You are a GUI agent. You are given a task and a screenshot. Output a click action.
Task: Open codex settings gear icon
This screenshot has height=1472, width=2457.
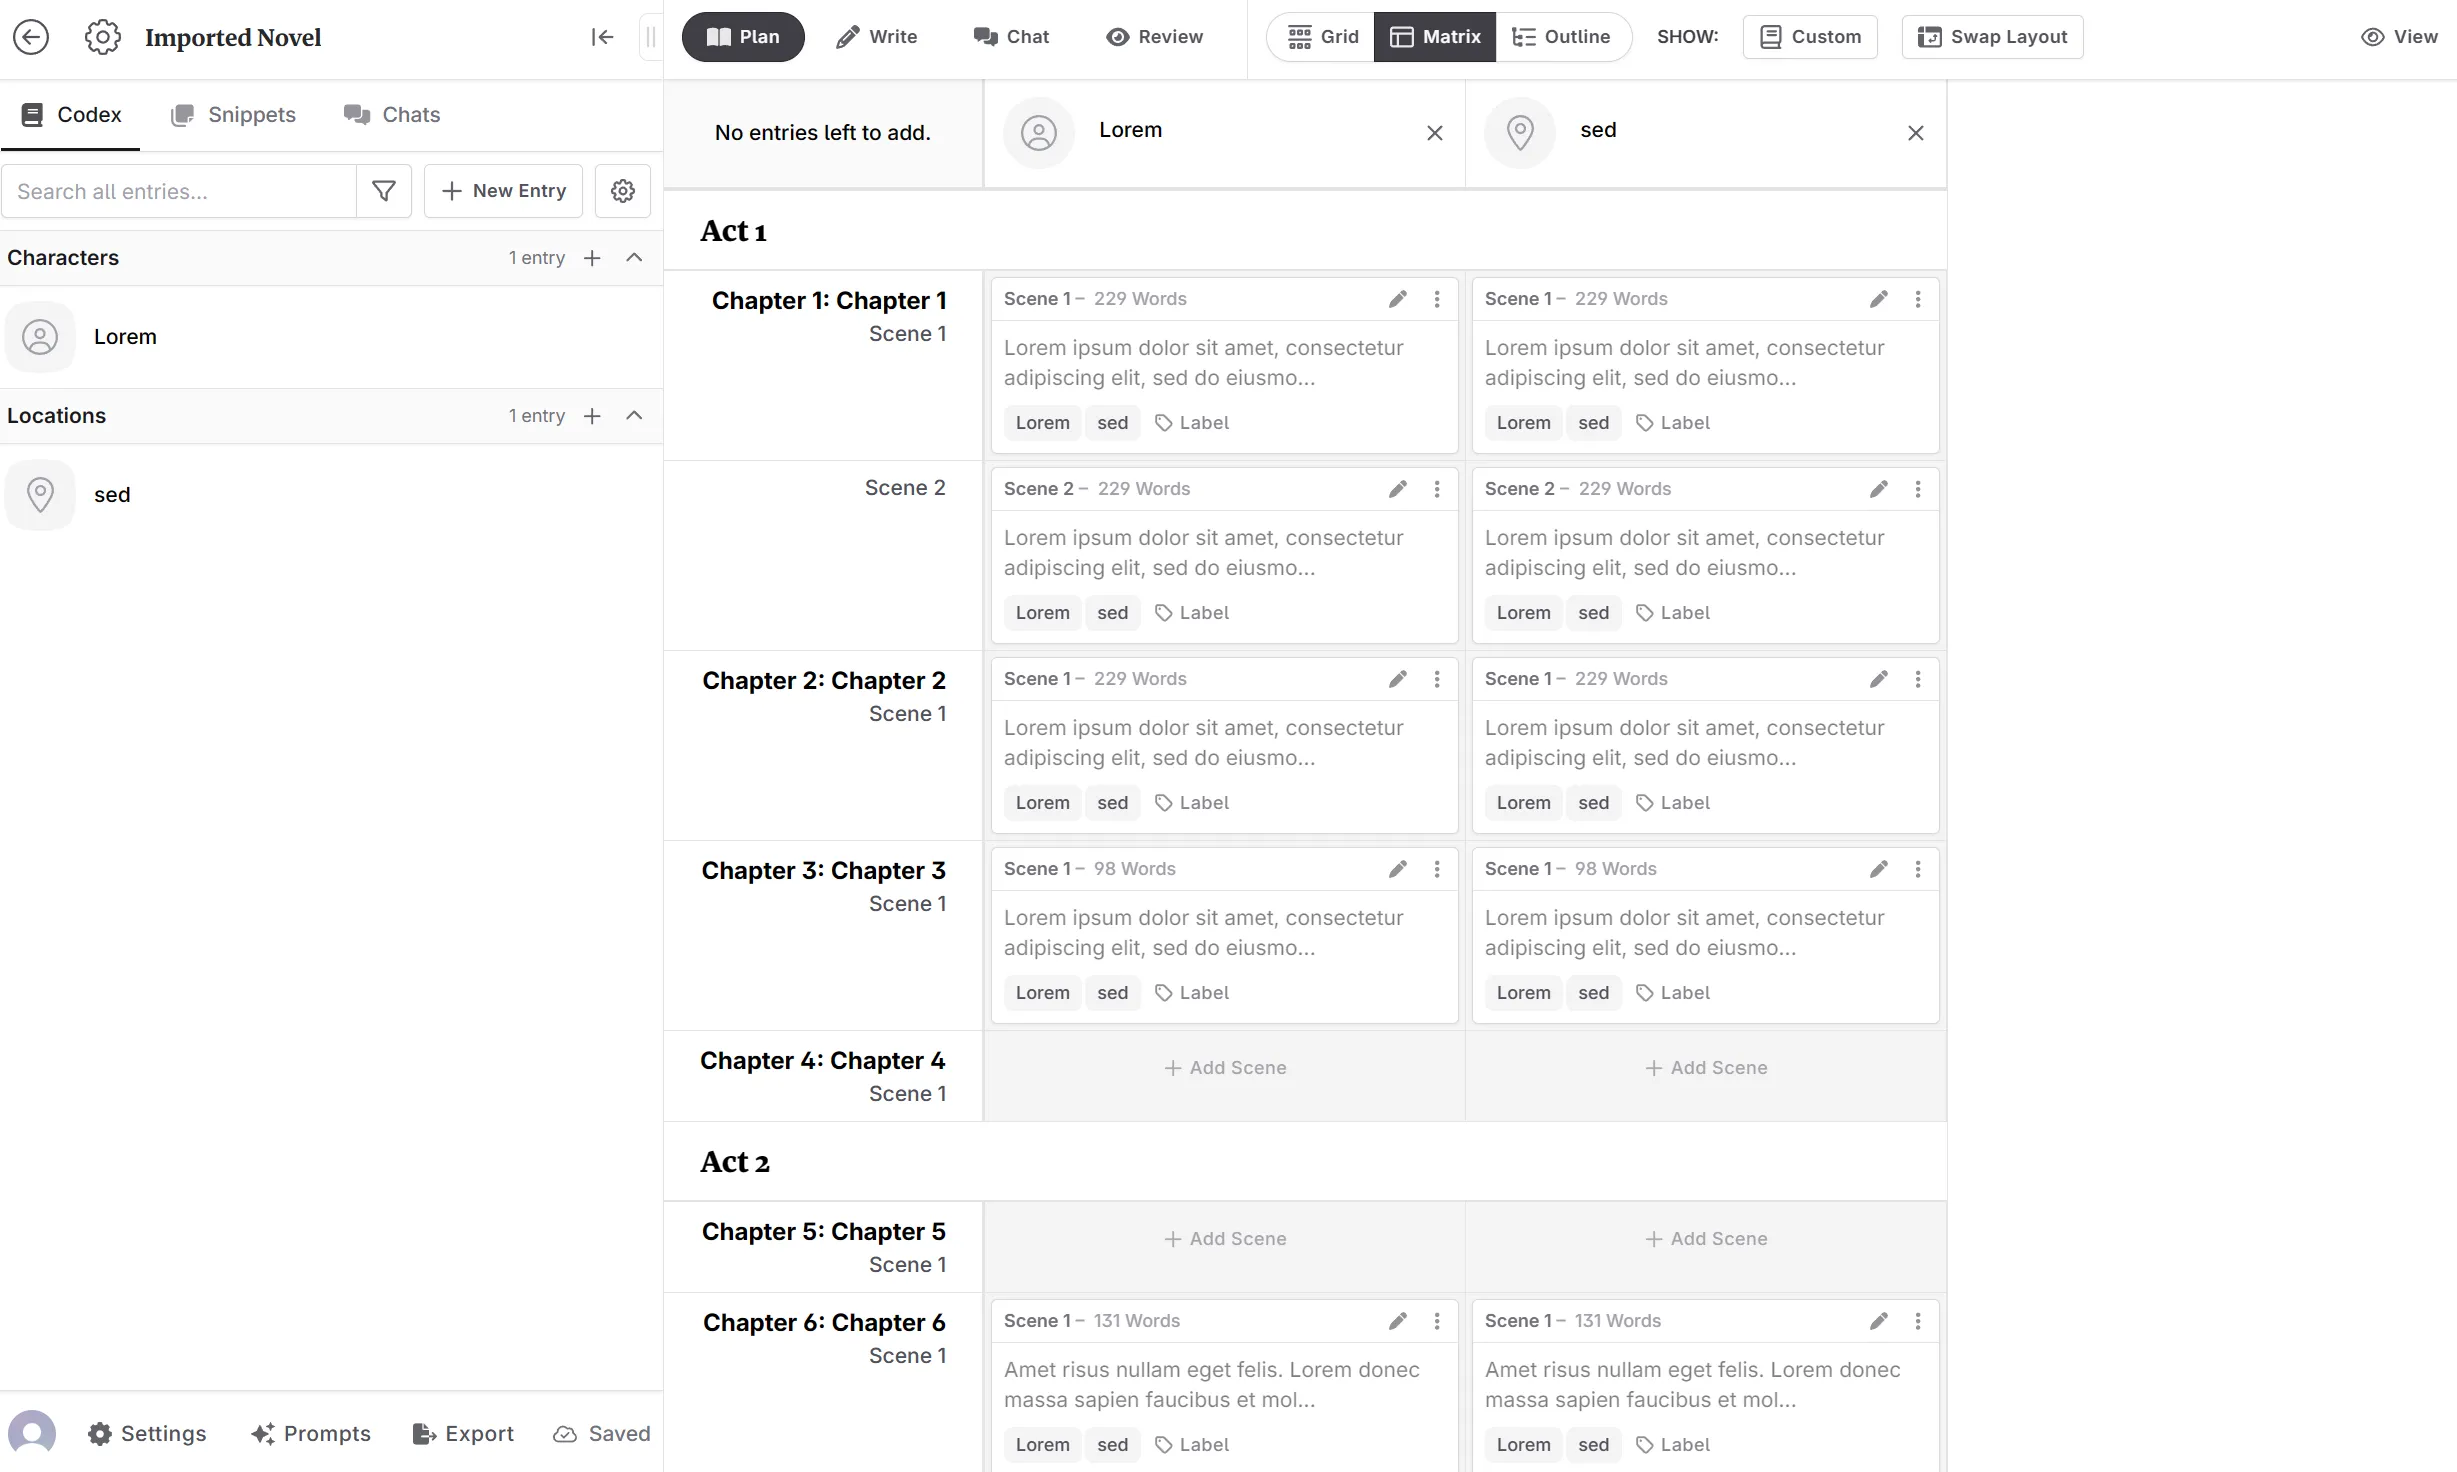pyautogui.click(x=622, y=191)
